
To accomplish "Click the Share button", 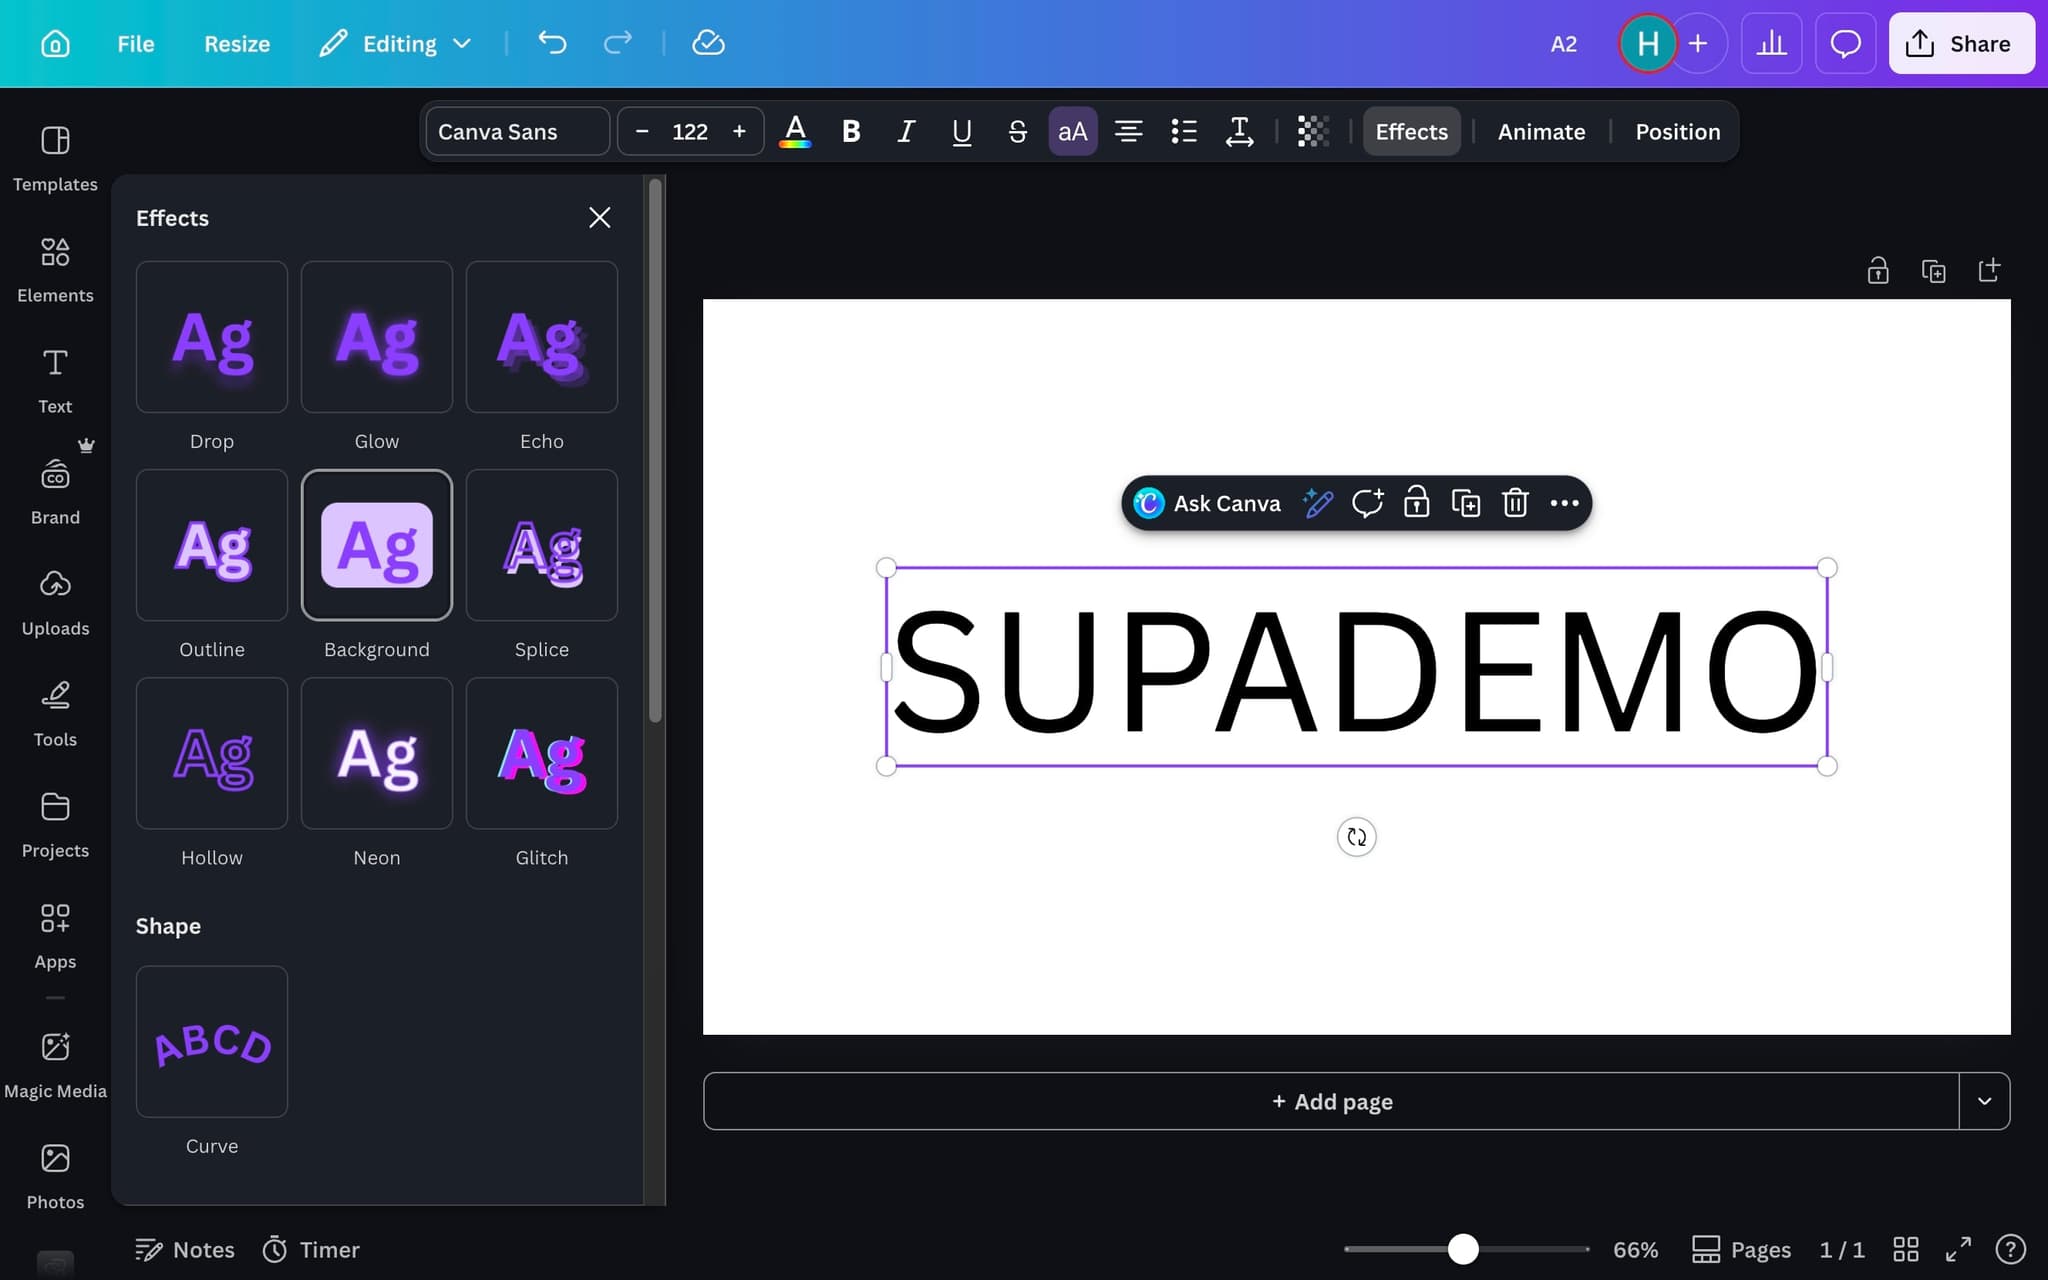I will (x=1960, y=43).
